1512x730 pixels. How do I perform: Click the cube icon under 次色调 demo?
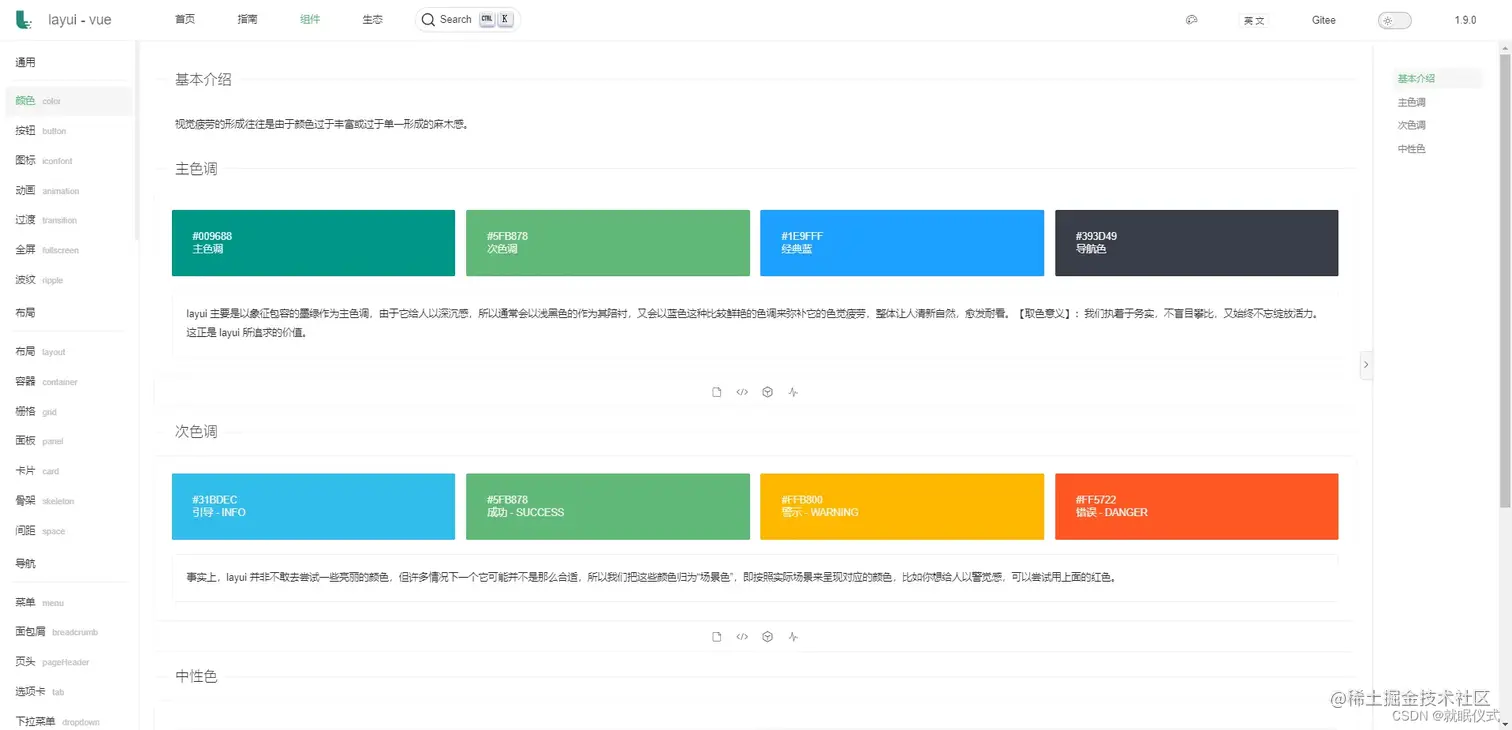coord(767,637)
